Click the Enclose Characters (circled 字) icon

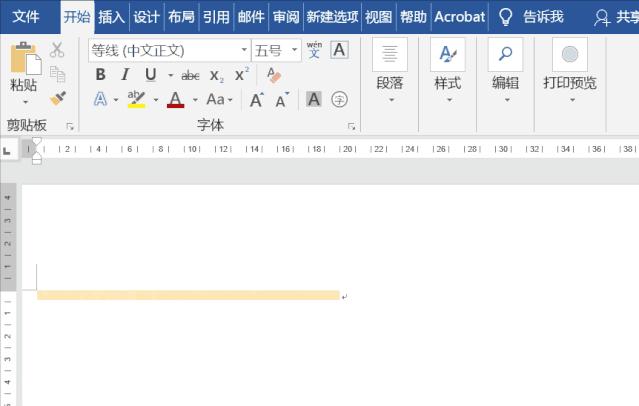pyautogui.click(x=339, y=99)
